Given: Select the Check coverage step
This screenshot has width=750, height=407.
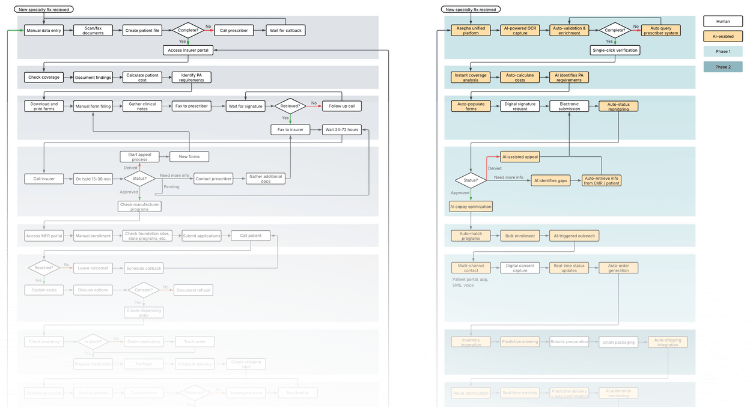Looking at the screenshot, I should (x=46, y=77).
